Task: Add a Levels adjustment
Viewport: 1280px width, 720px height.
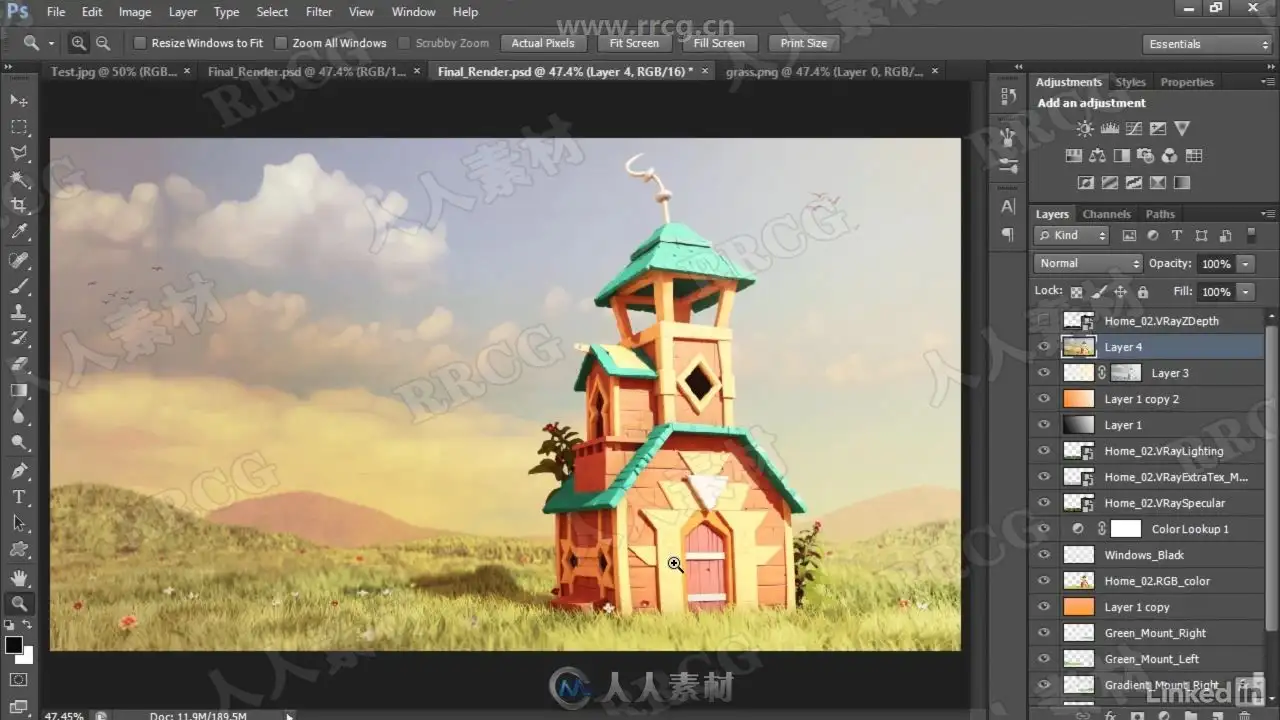Action: tap(1109, 128)
